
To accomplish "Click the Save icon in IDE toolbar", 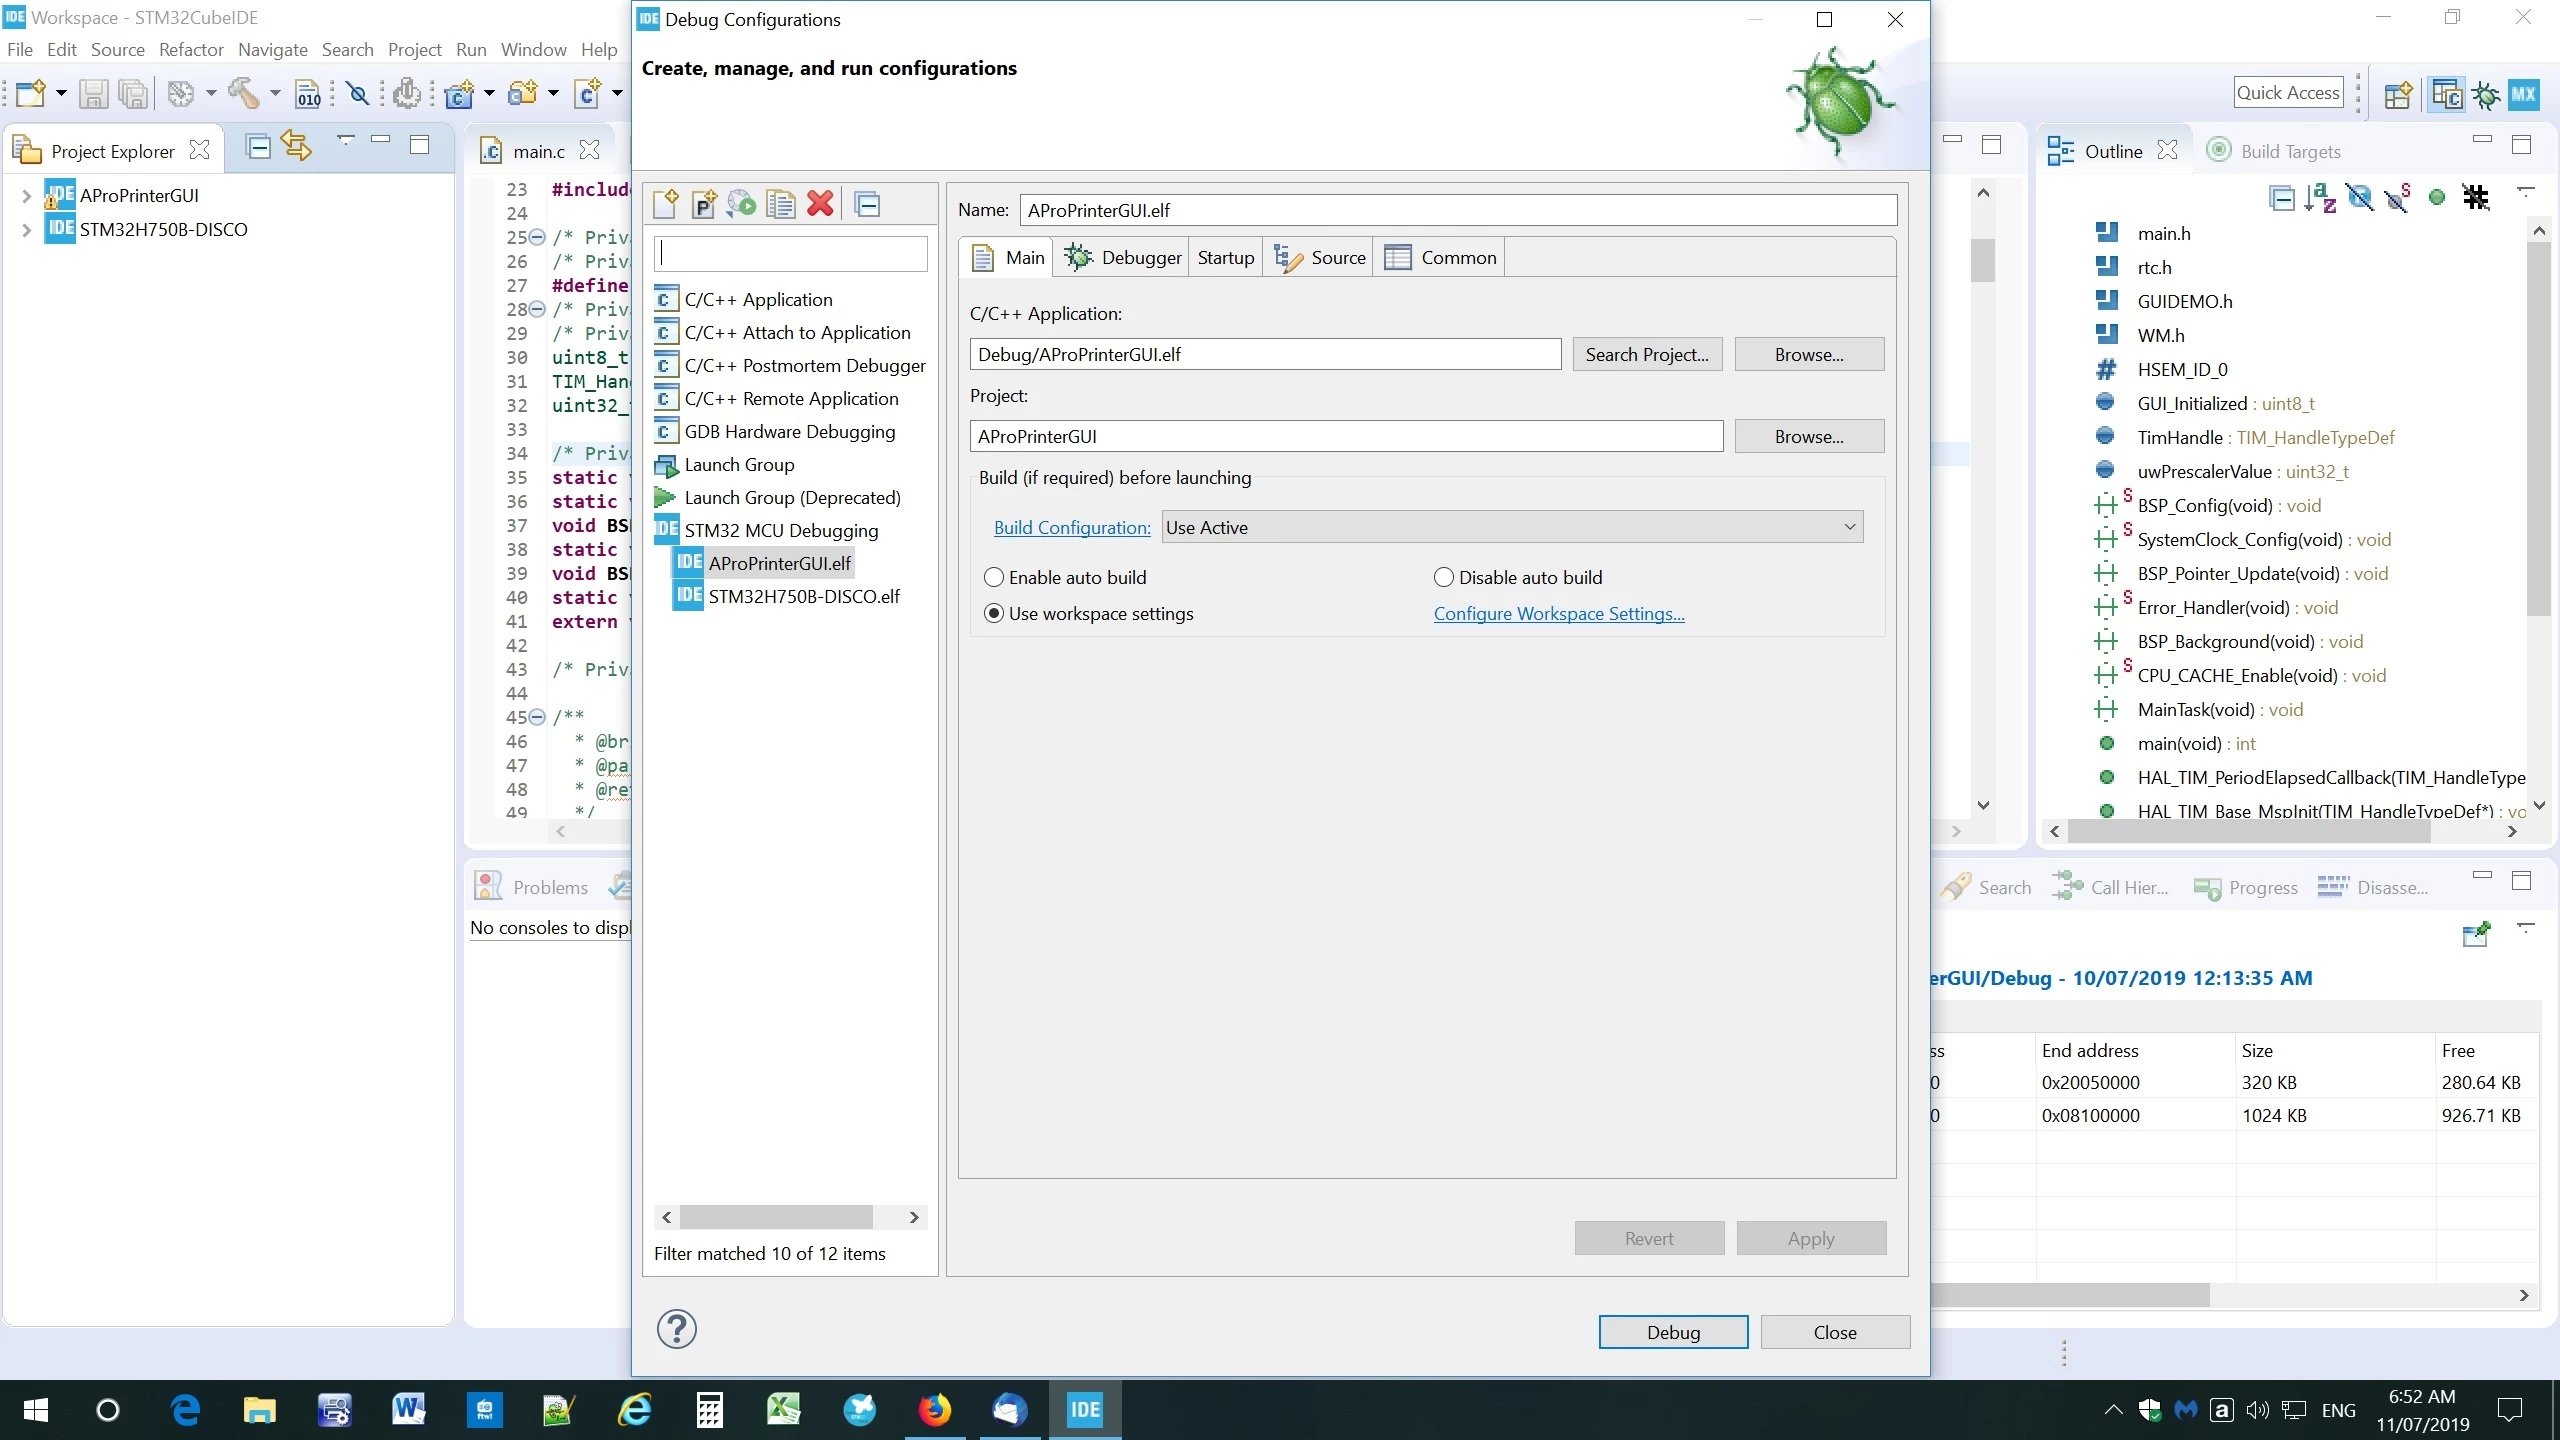I will pyautogui.click(x=93, y=94).
